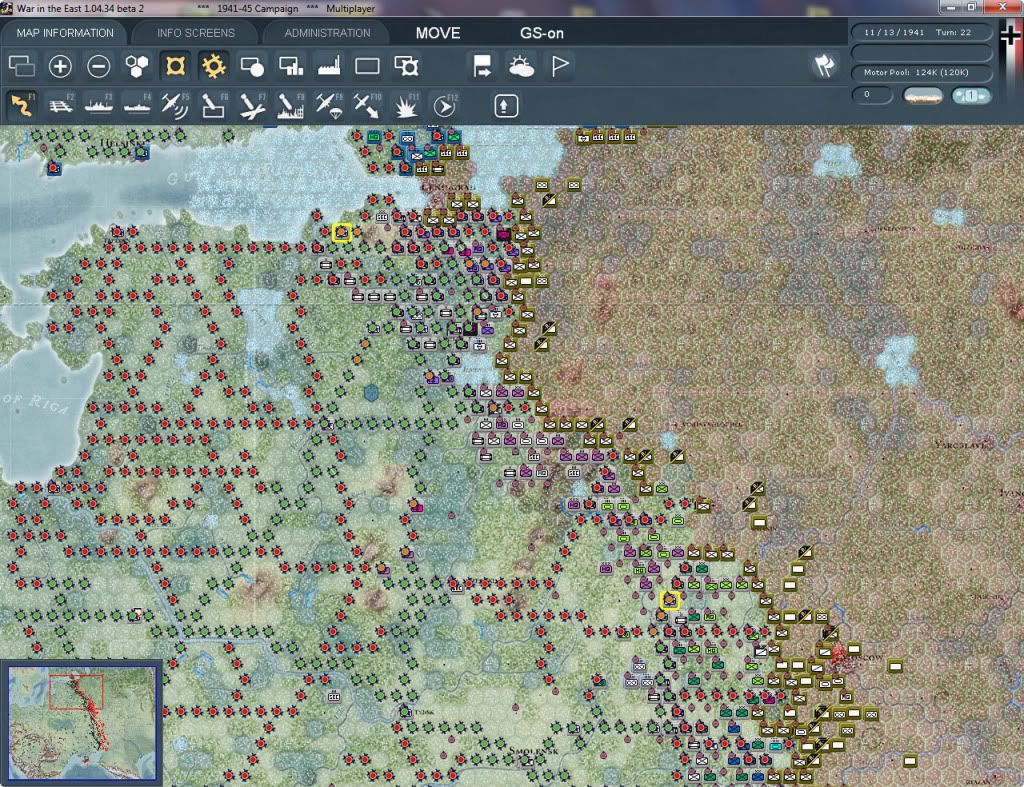This screenshot has width=1024, height=787.
Task: Select the yellow-highlighted unit west of Moscow
Action: pyautogui.click(x=669, y=600)
